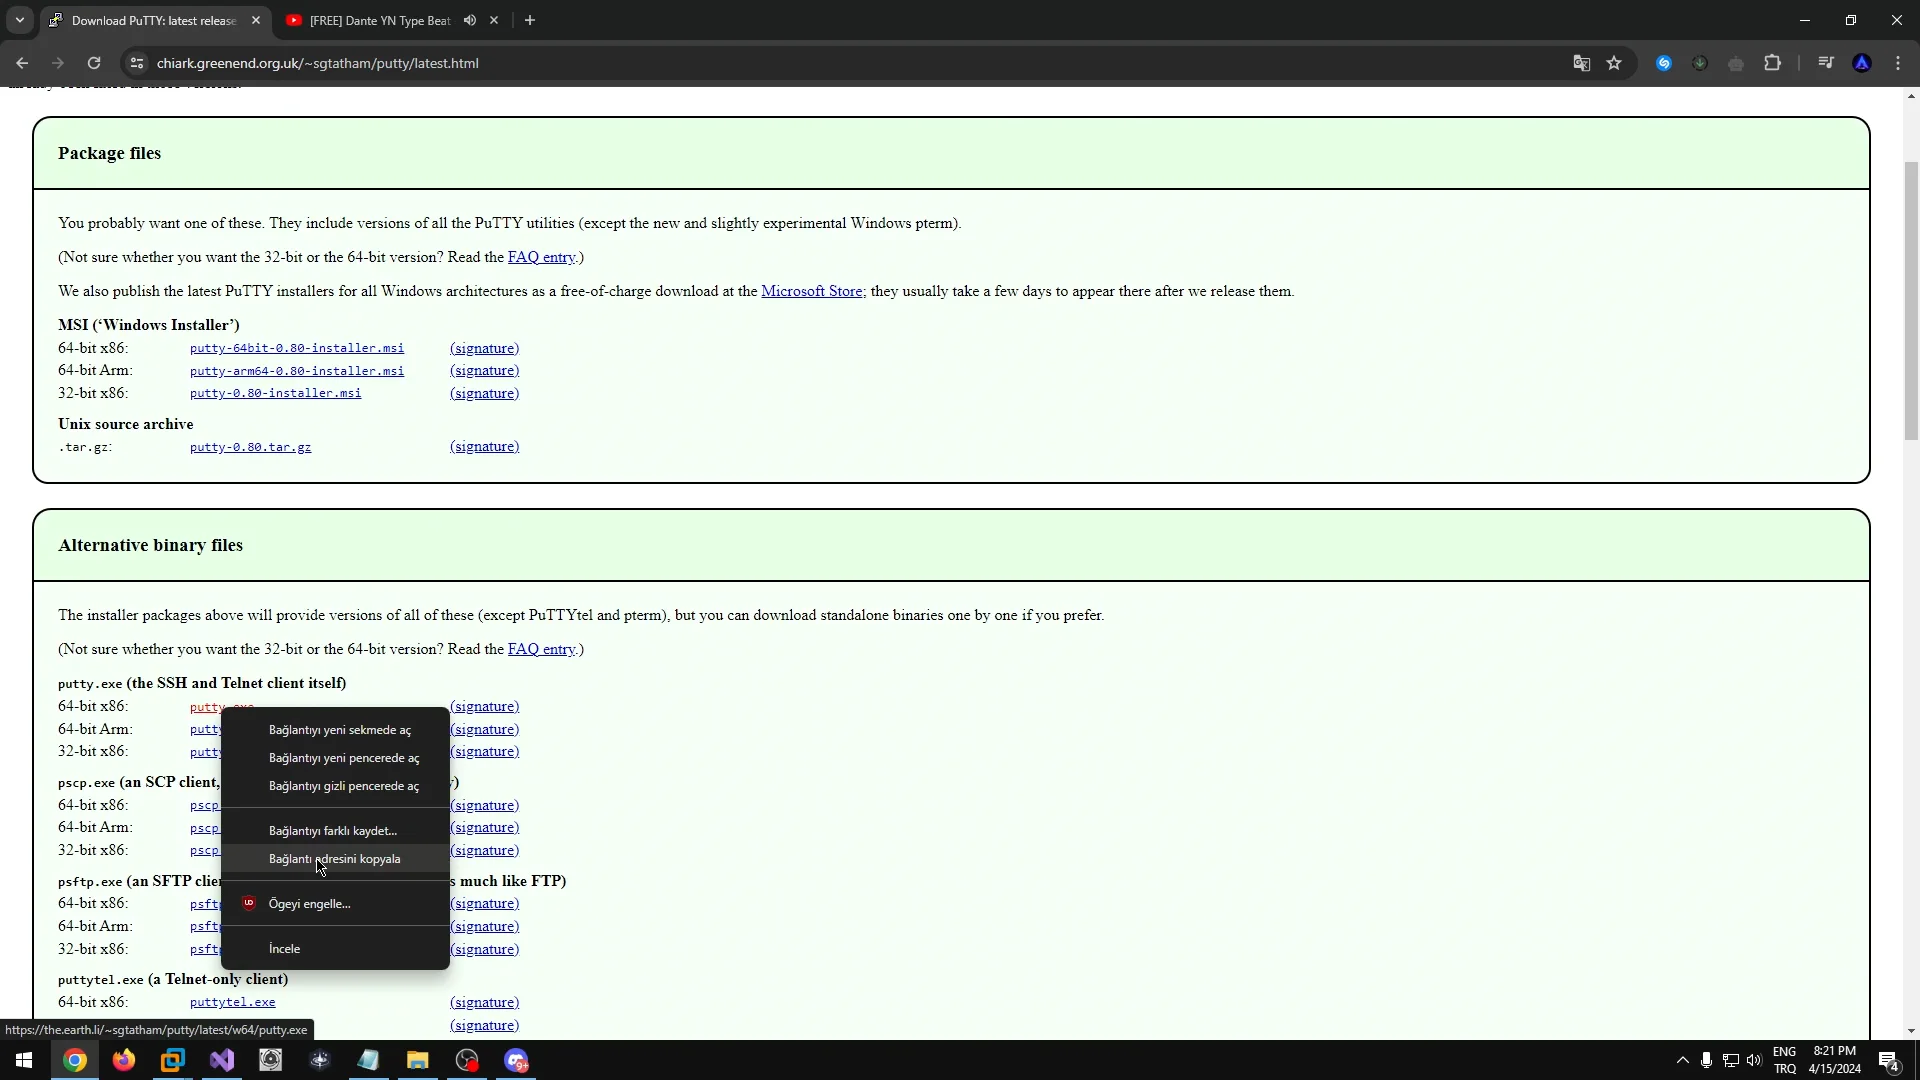Open the three-dot Chrome menu
1920x1080 pixels.
pyautogui.click(x=1898, y=62)
